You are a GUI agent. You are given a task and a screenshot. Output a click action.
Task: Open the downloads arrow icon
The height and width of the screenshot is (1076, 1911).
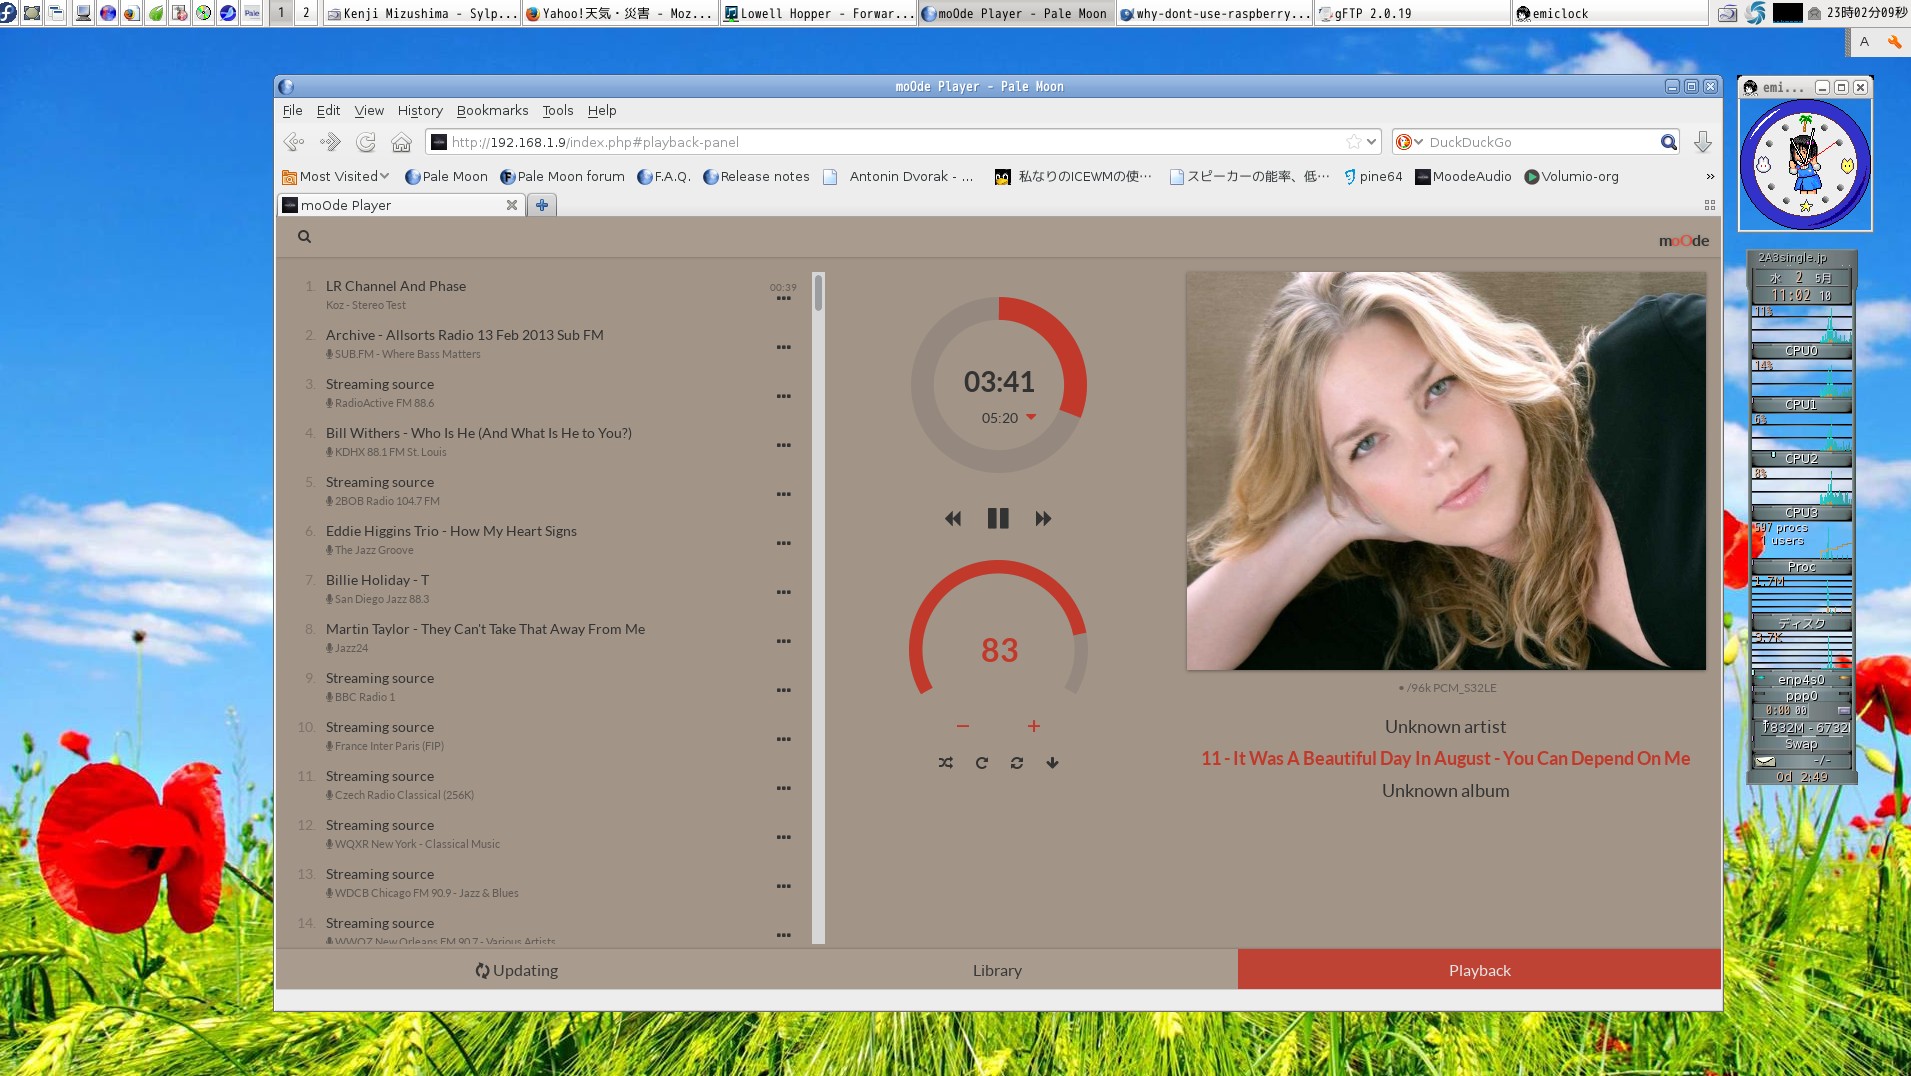pyautogui.click(x=1702, y=142)
